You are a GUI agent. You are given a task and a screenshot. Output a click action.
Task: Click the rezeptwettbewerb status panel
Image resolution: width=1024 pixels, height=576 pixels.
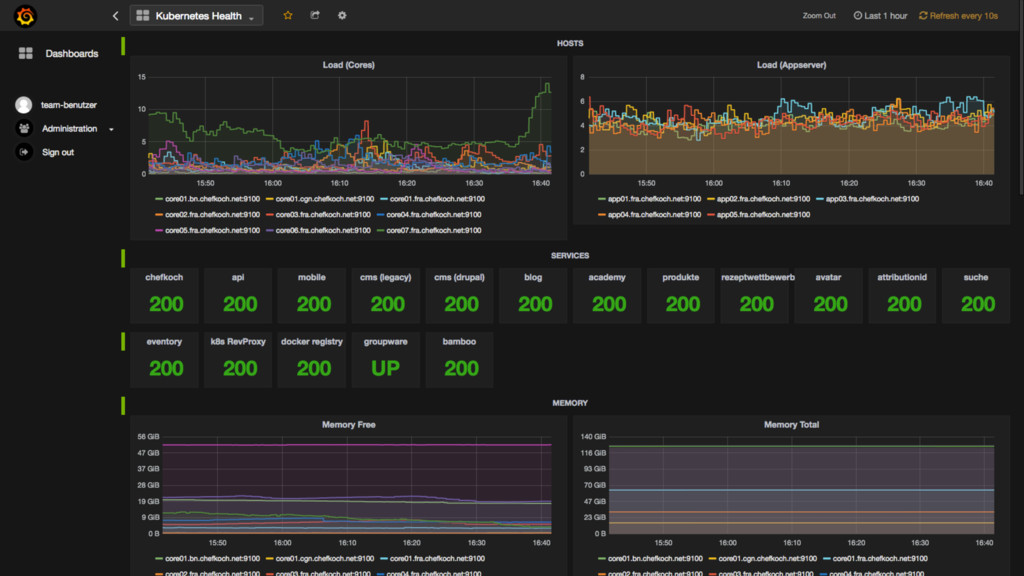point(754,295)
